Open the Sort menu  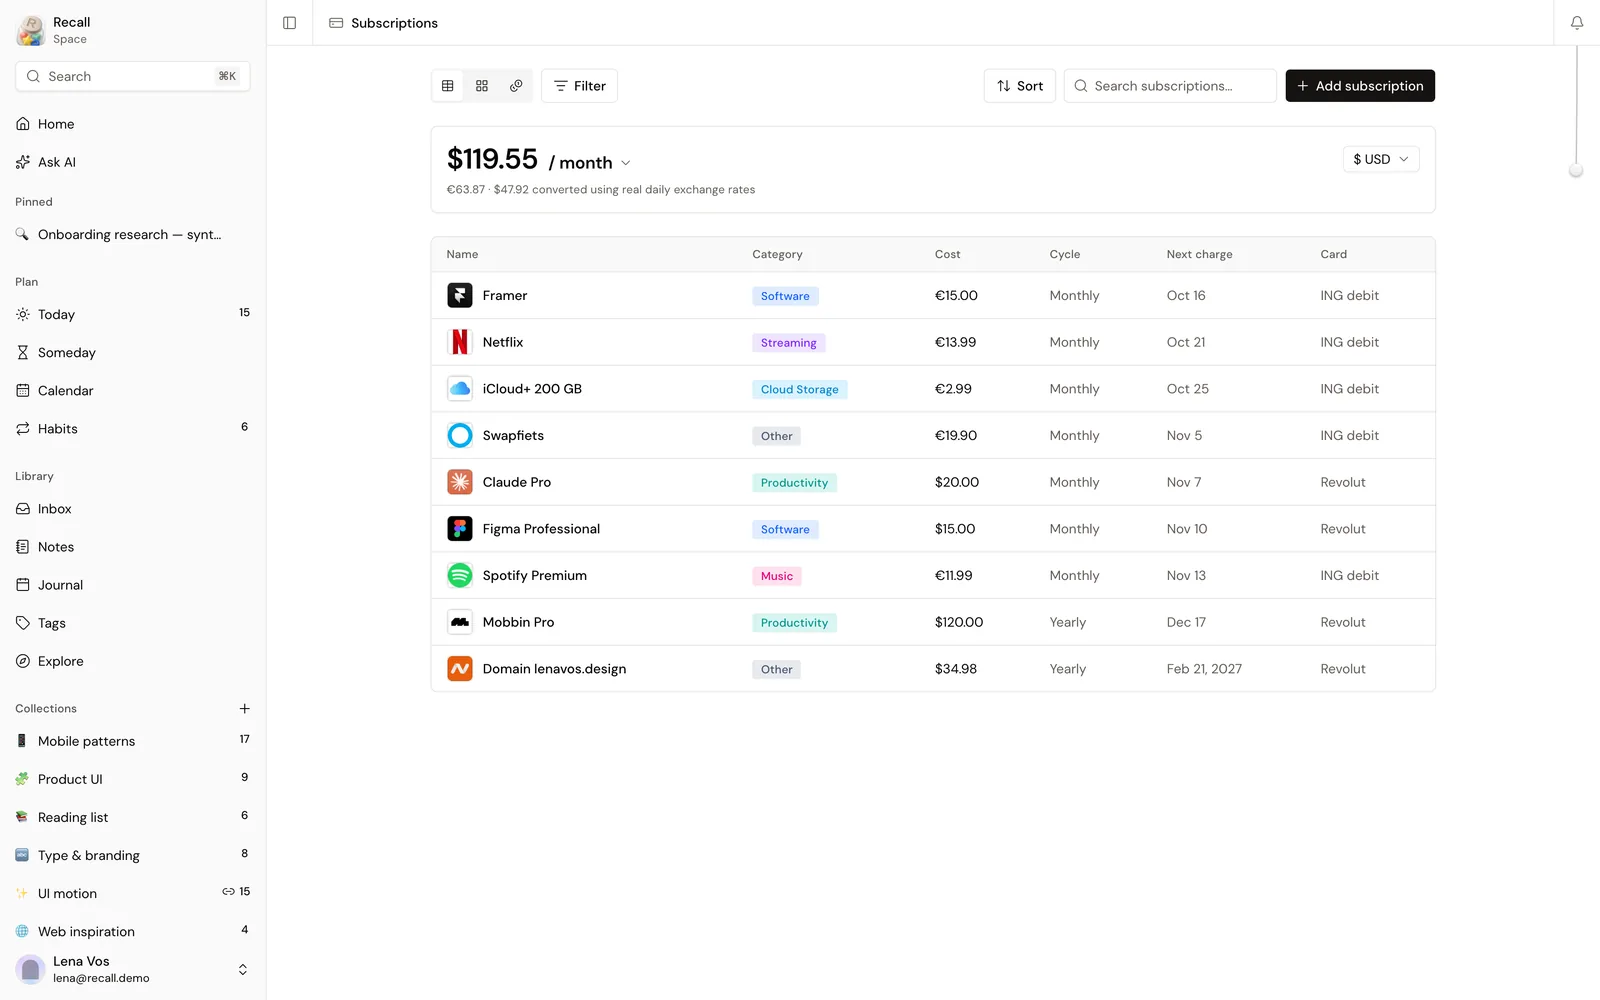(1019, 86)
